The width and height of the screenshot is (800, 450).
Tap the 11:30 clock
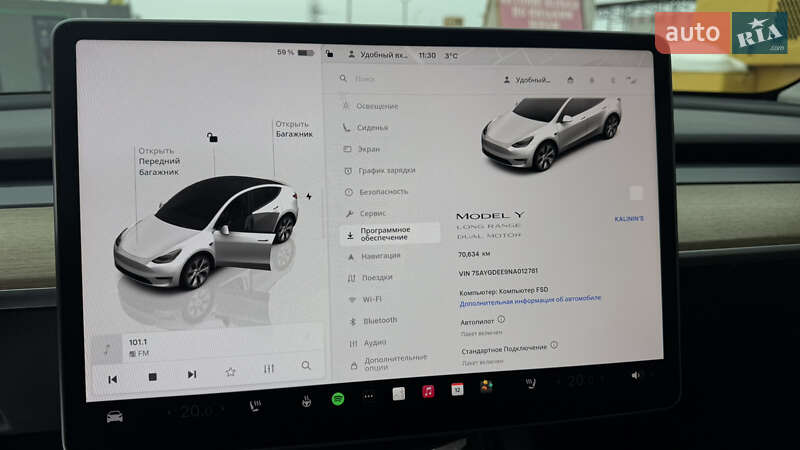427,55
